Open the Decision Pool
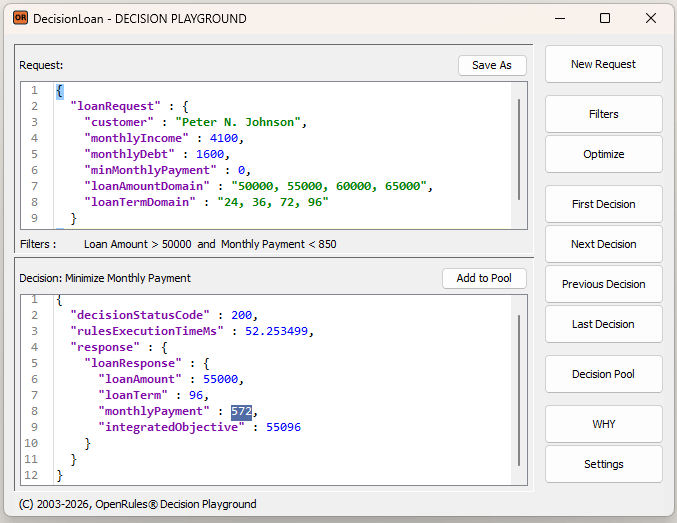This screenshot has height=523, width=677. click(603, 374)
